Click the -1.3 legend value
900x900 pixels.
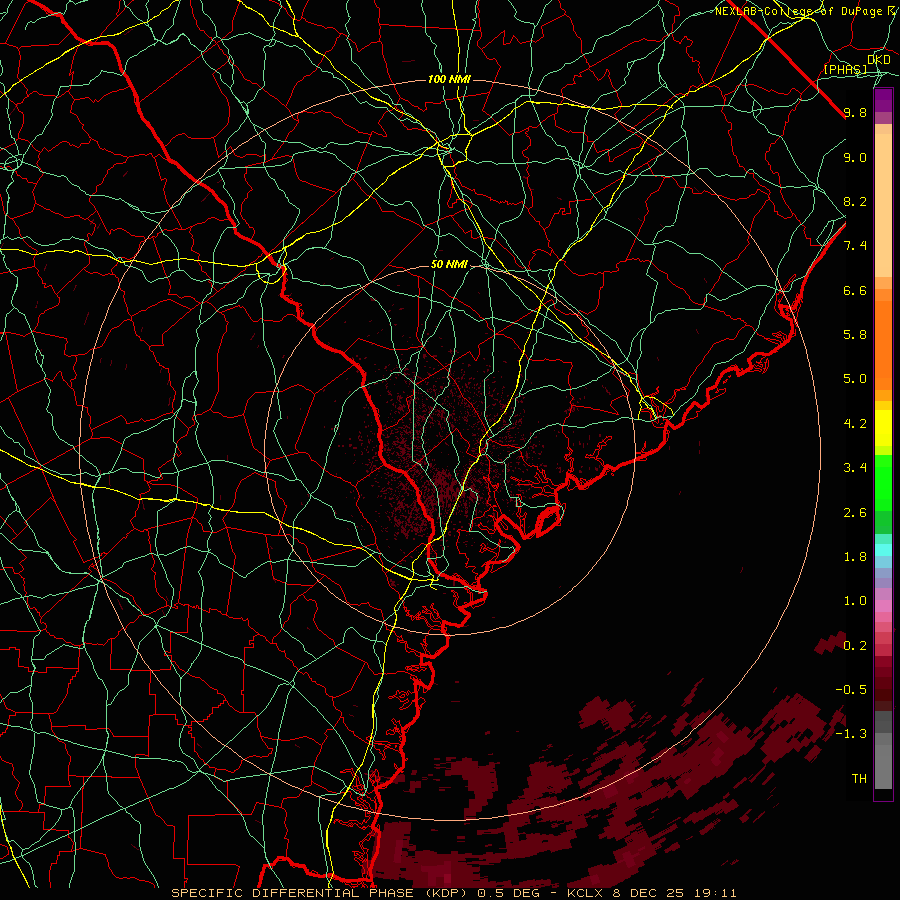point(851,734)
